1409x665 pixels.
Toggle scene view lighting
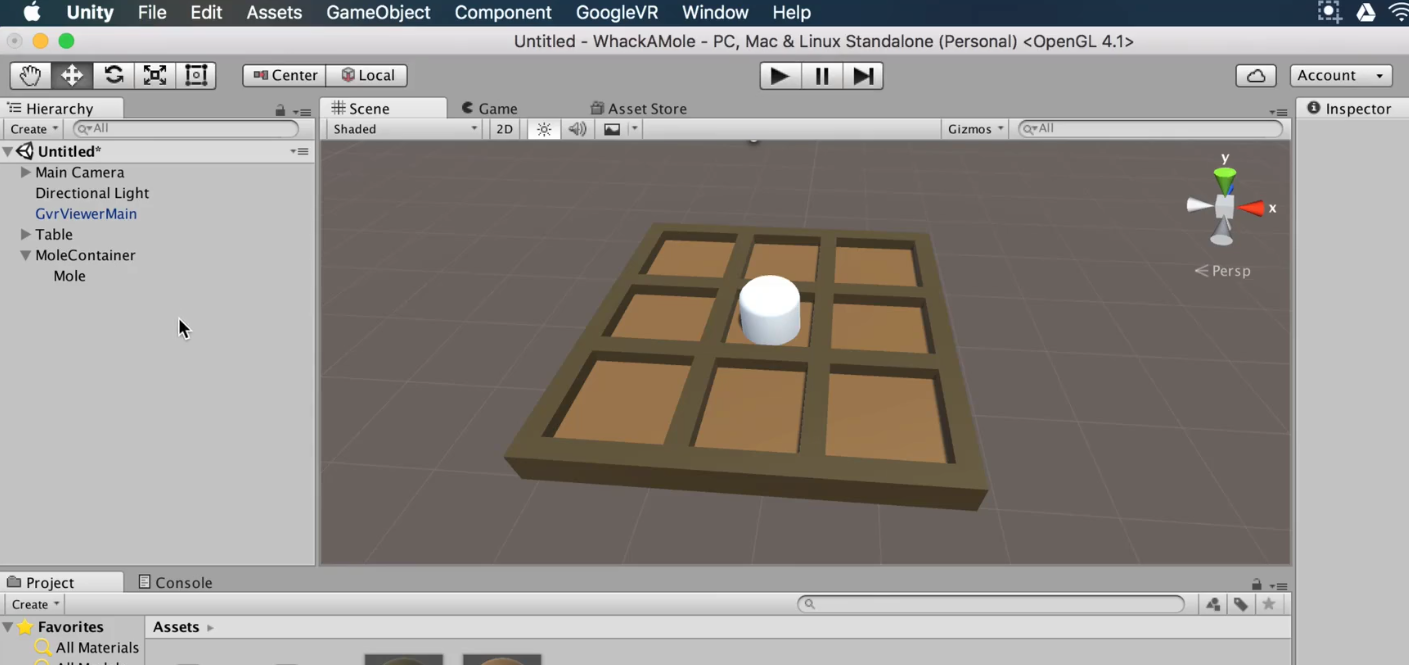click(543, 128)
